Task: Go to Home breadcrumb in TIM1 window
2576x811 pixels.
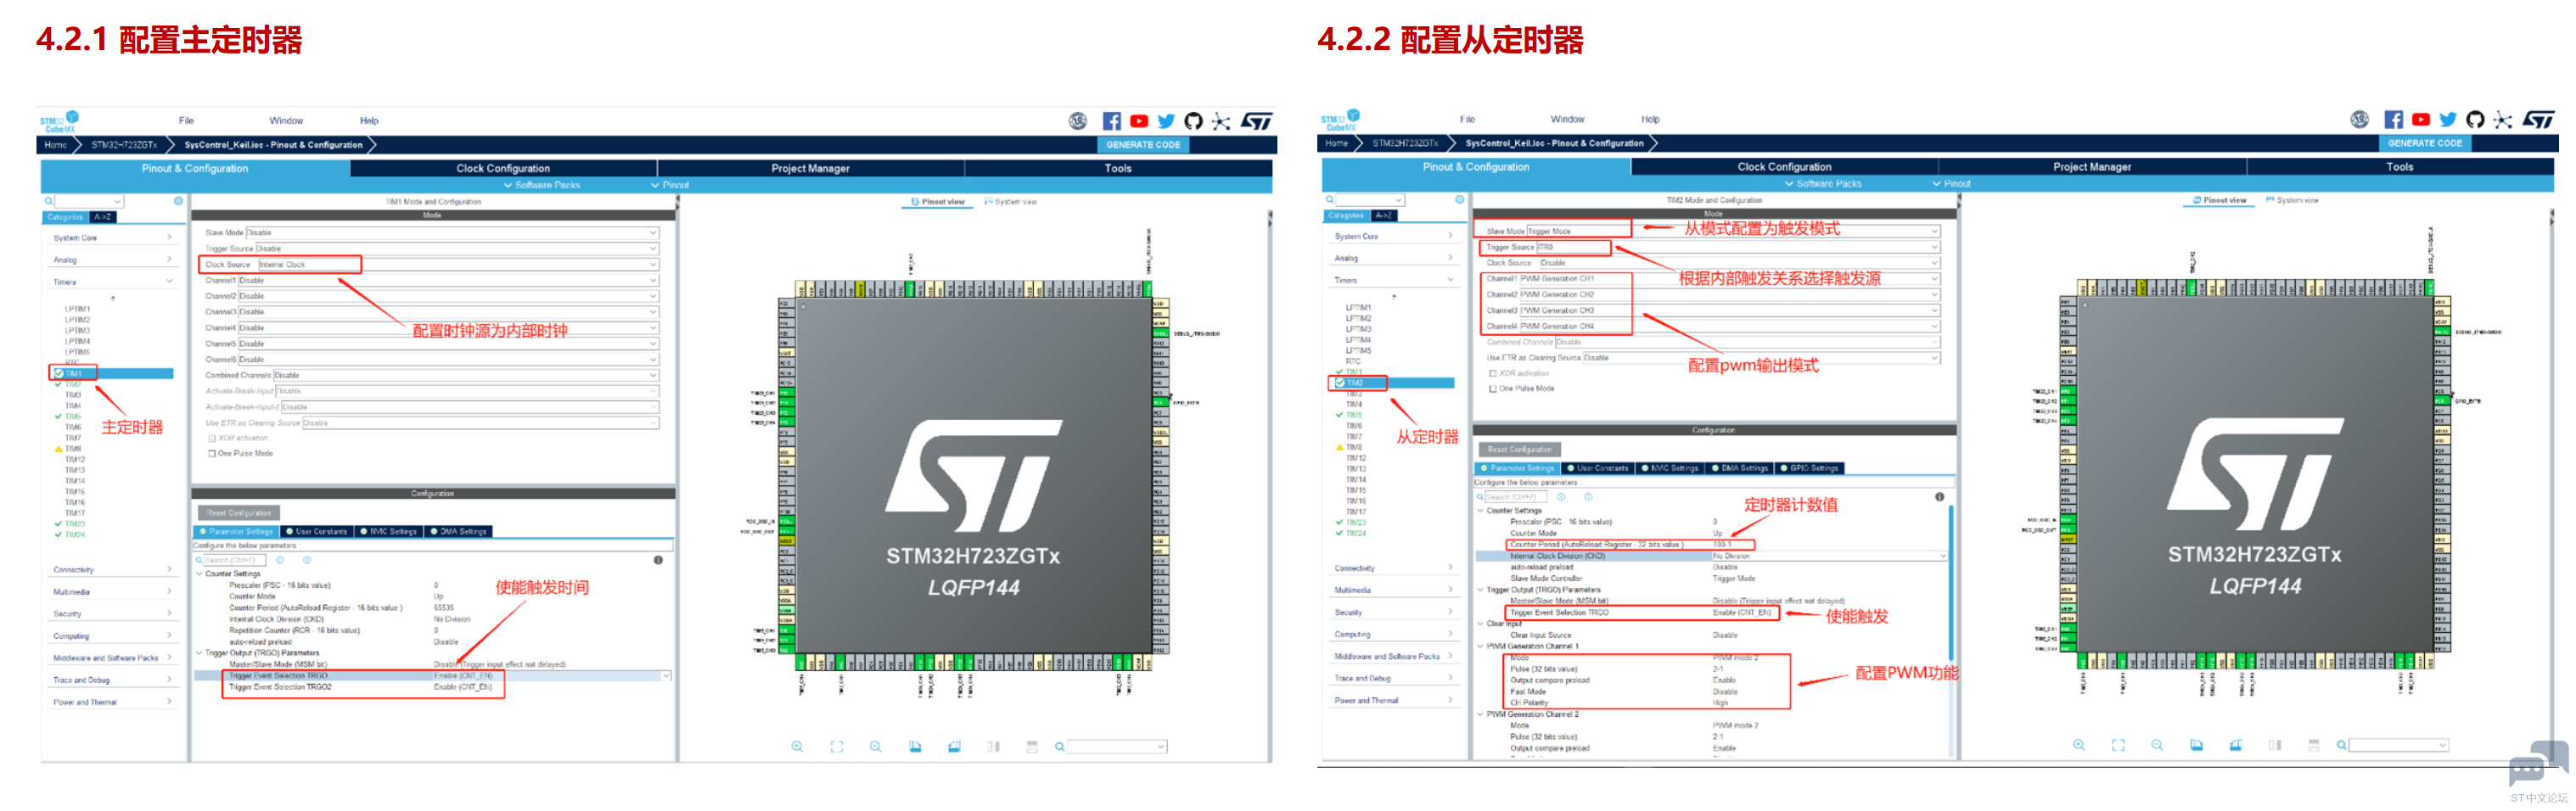Action: point(55,145)
